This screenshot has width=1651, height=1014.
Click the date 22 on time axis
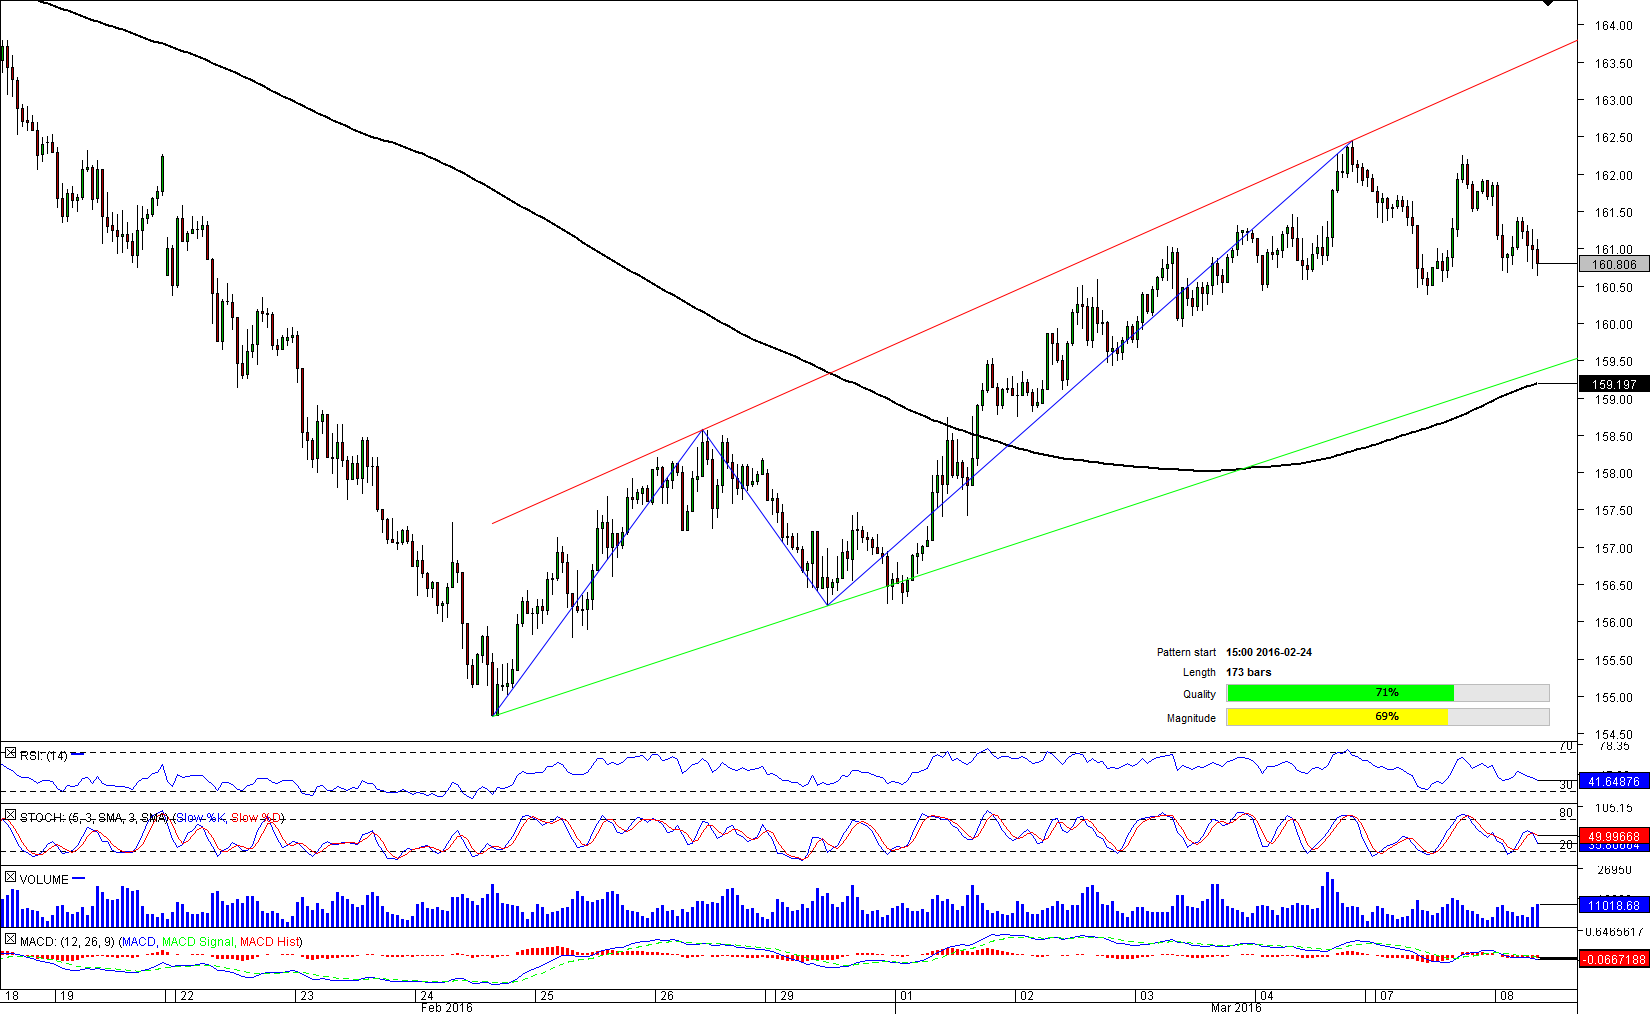187,996
